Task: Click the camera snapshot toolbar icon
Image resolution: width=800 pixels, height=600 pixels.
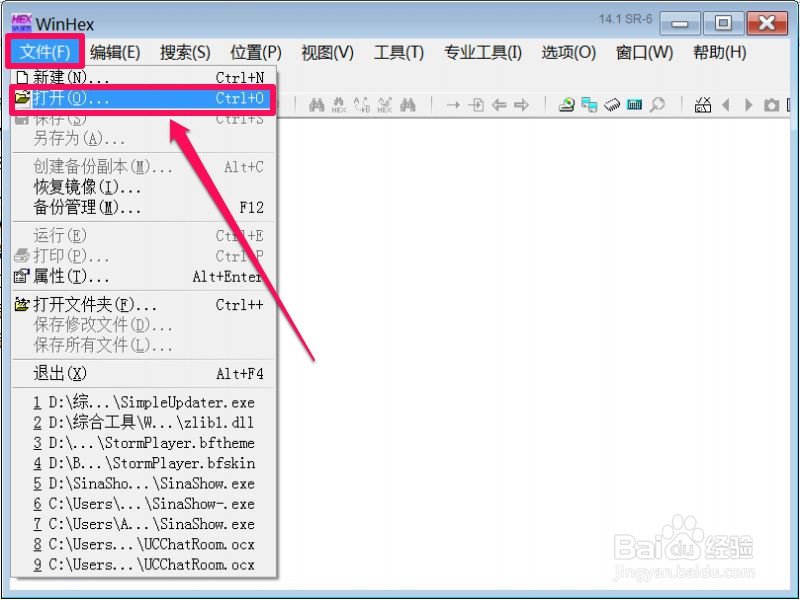Action: [x=771, y=105]
